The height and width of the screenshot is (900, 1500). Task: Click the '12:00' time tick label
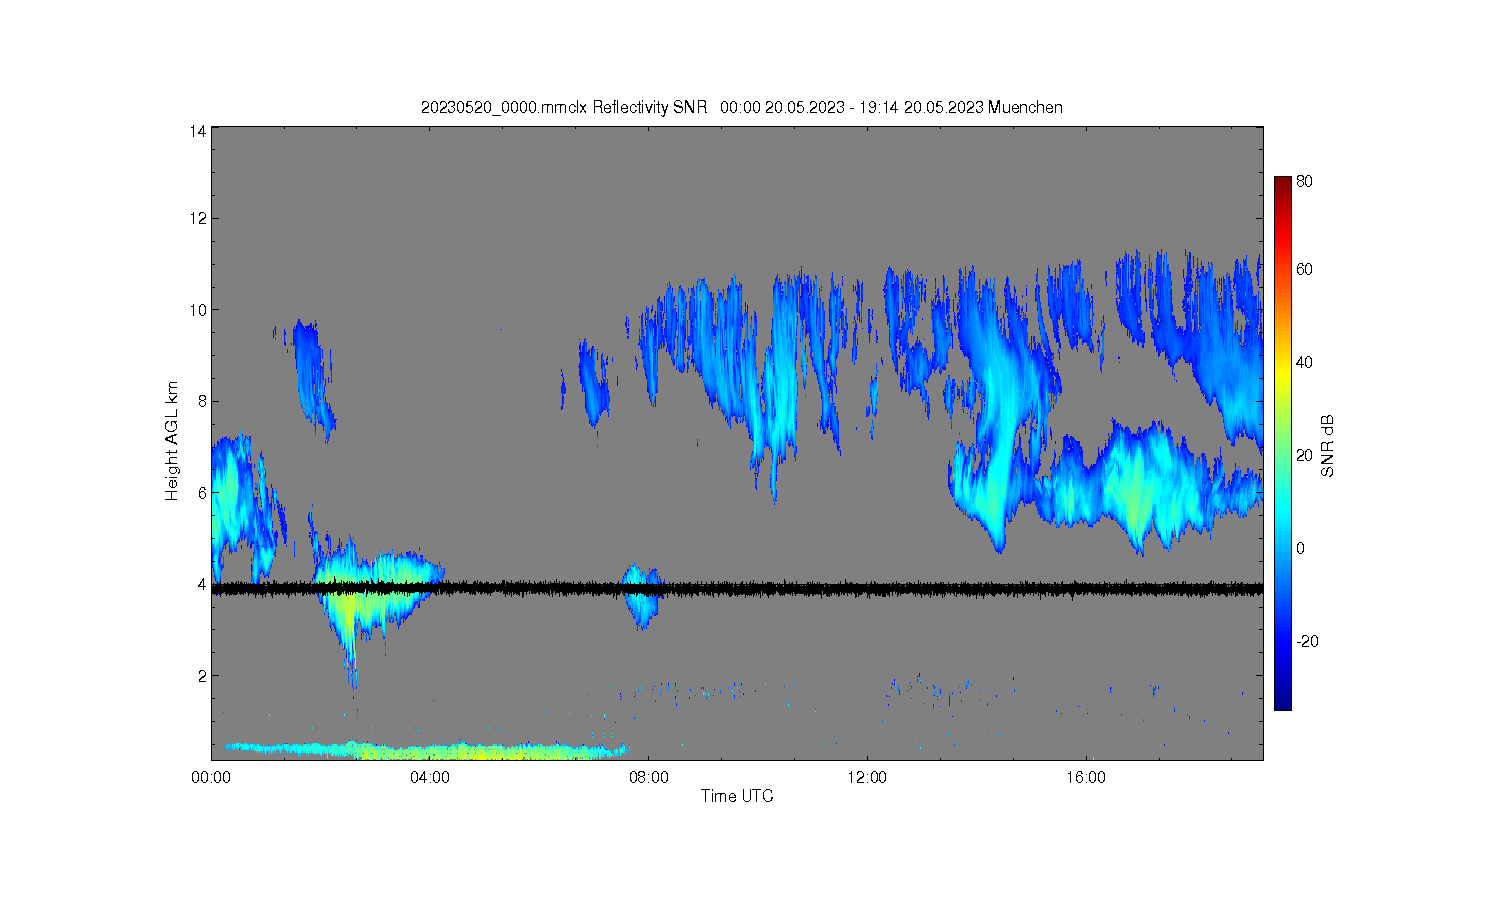(867, 777)
